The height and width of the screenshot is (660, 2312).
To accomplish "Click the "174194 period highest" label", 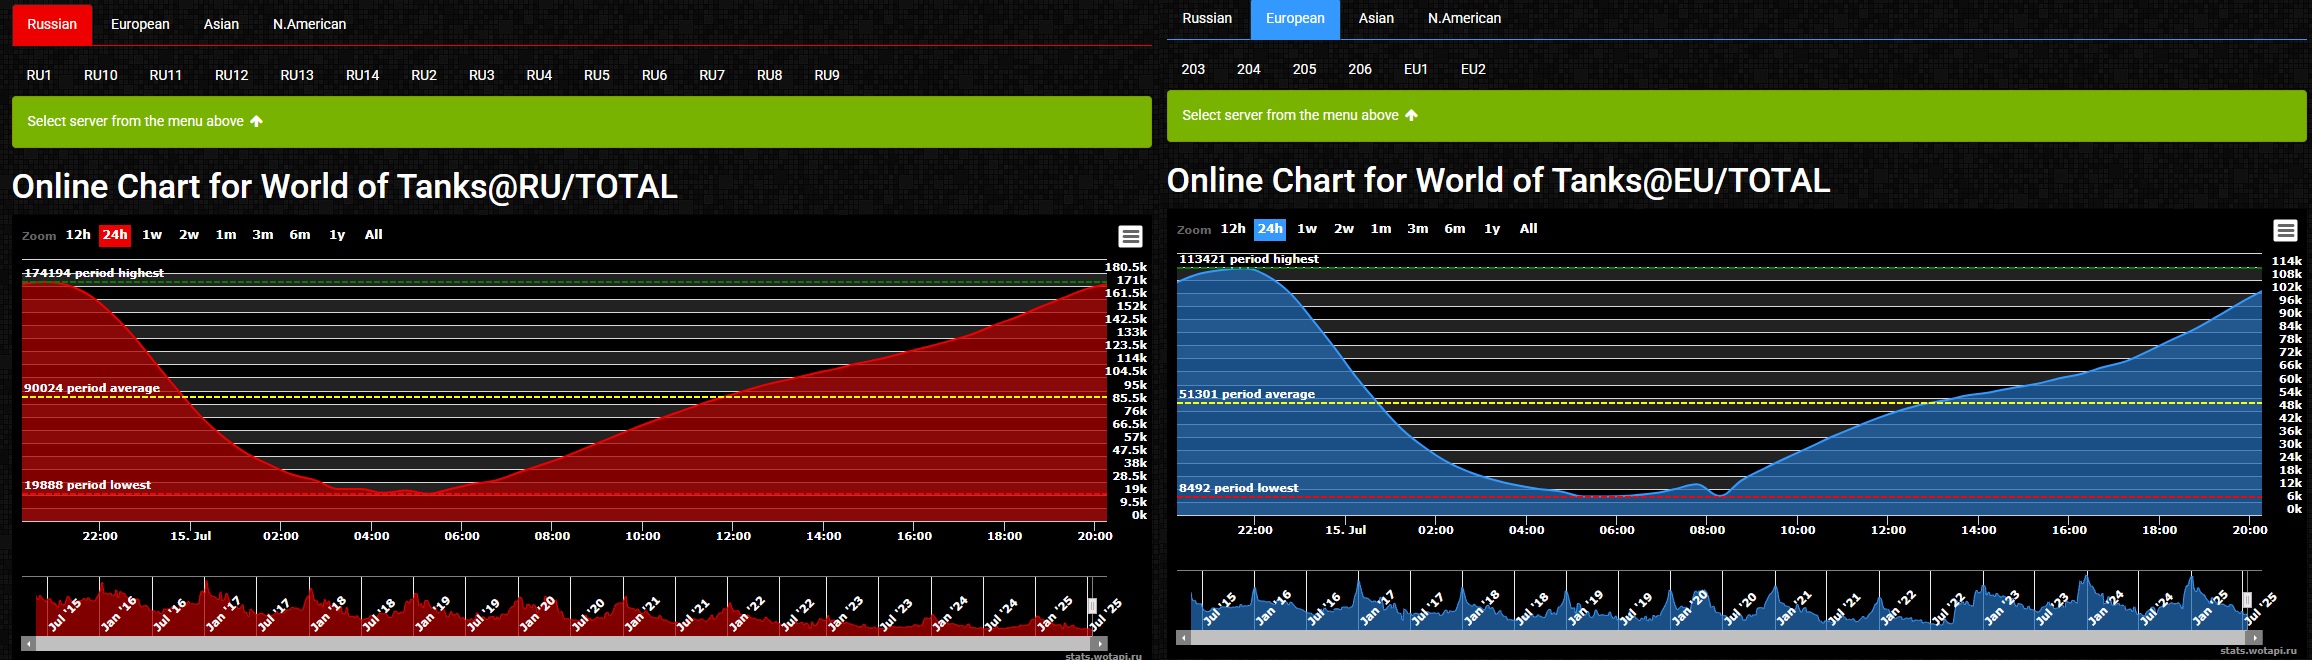I will [x=94, y=273].
